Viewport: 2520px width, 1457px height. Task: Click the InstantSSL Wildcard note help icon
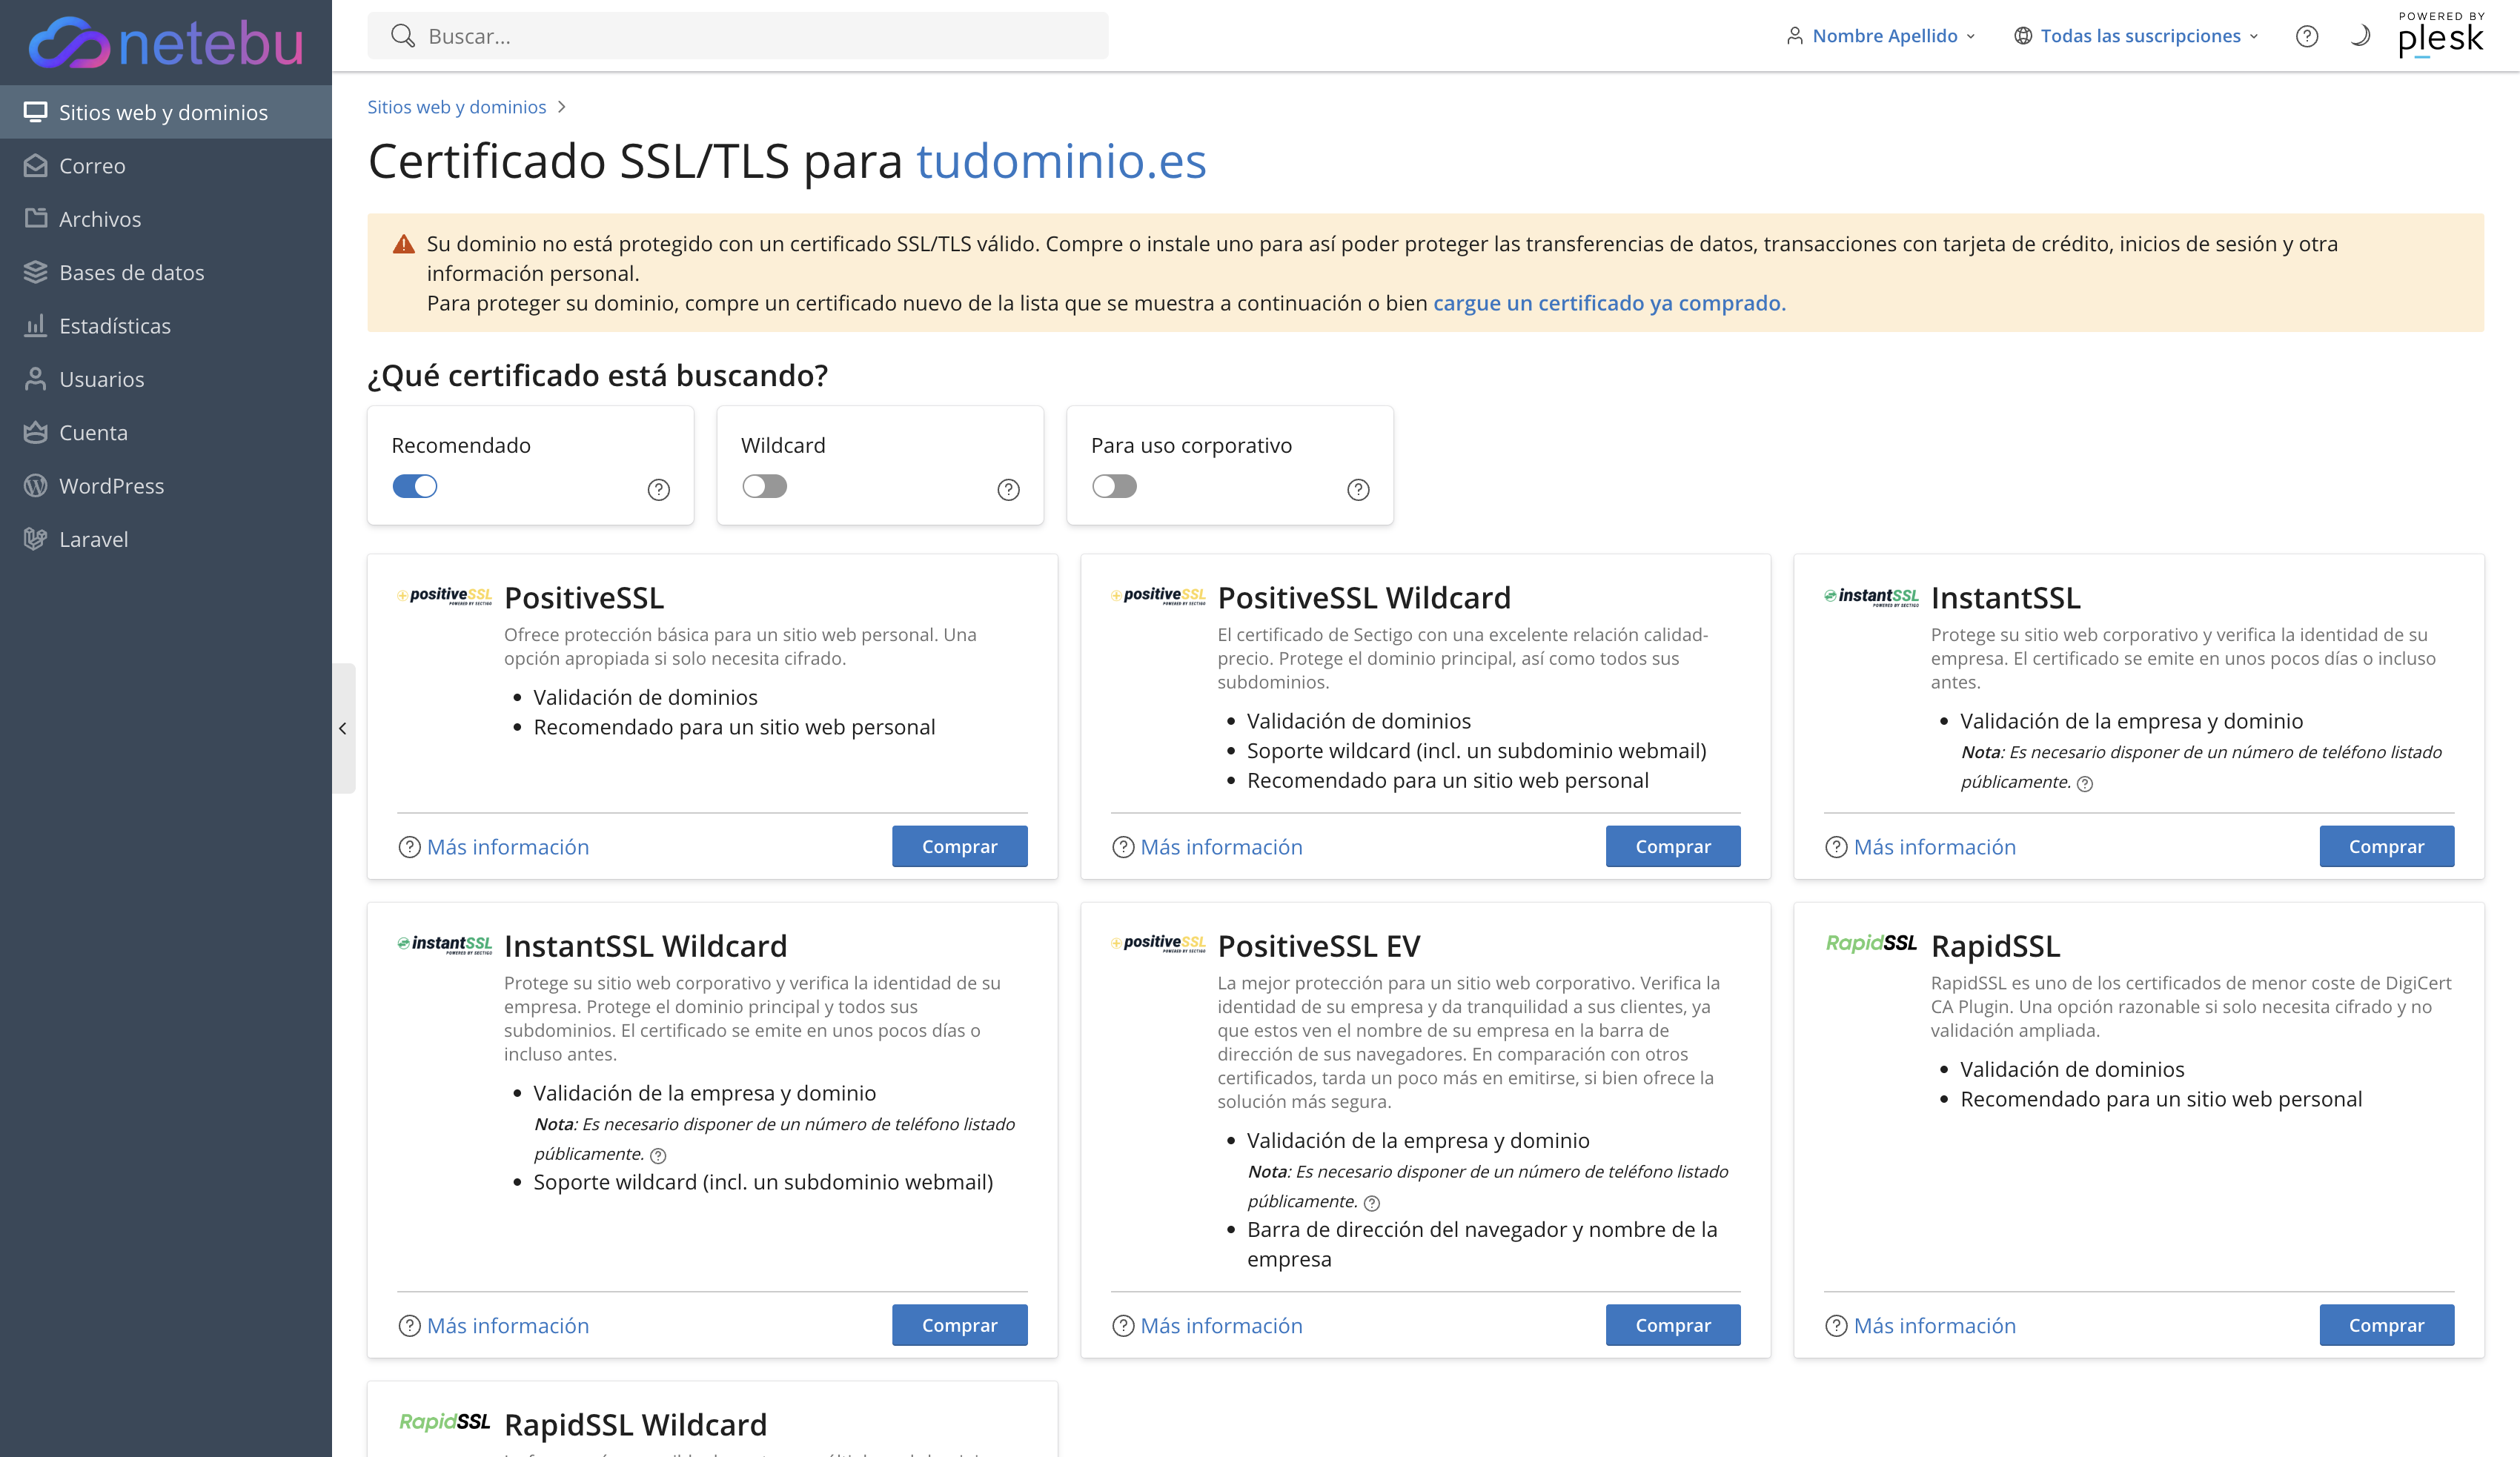tap(658, 1155)
